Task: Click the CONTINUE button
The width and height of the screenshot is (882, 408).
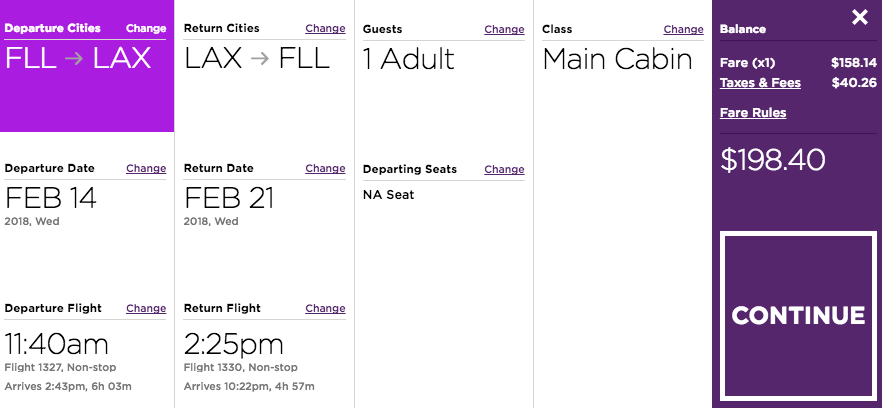Action: point(798,315)
